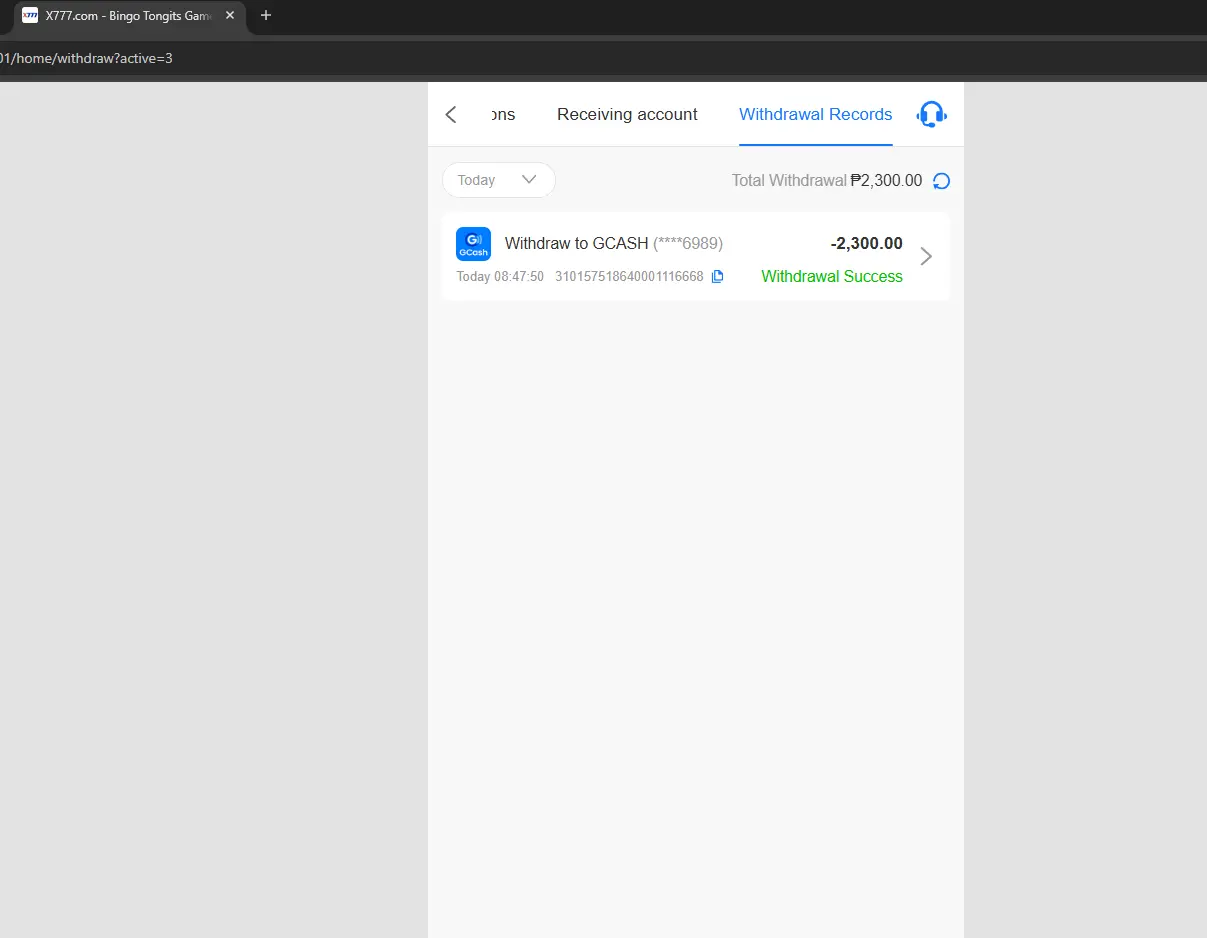Open a new browser tab
1207x938 pixels.
(x=266, y=16)
